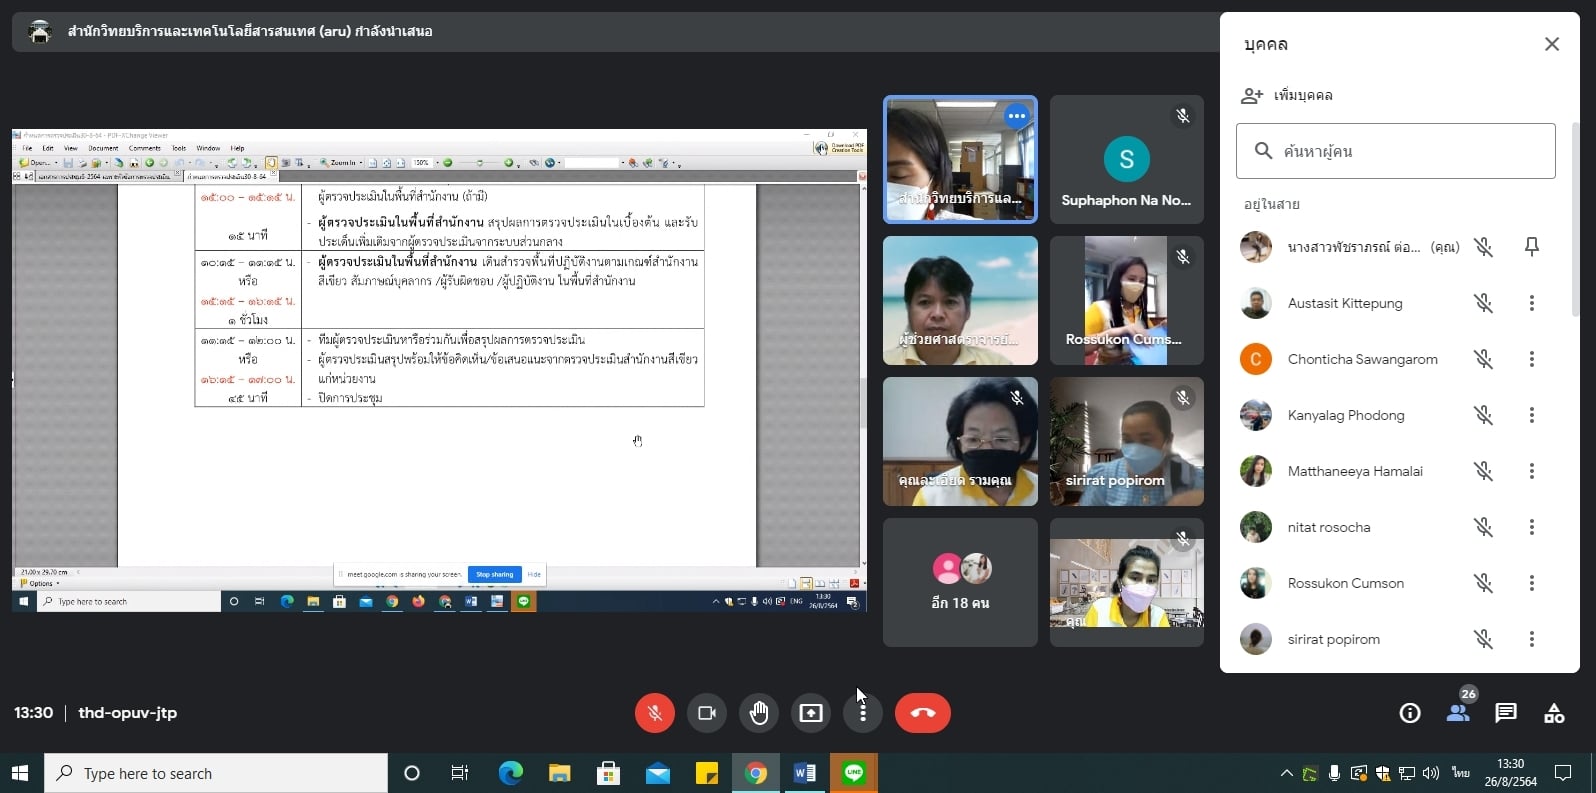This screenshot has width=1596, height=793.
Task: Click muted mic icon next to Austasit Kittepung
Action: [1484, 303]
